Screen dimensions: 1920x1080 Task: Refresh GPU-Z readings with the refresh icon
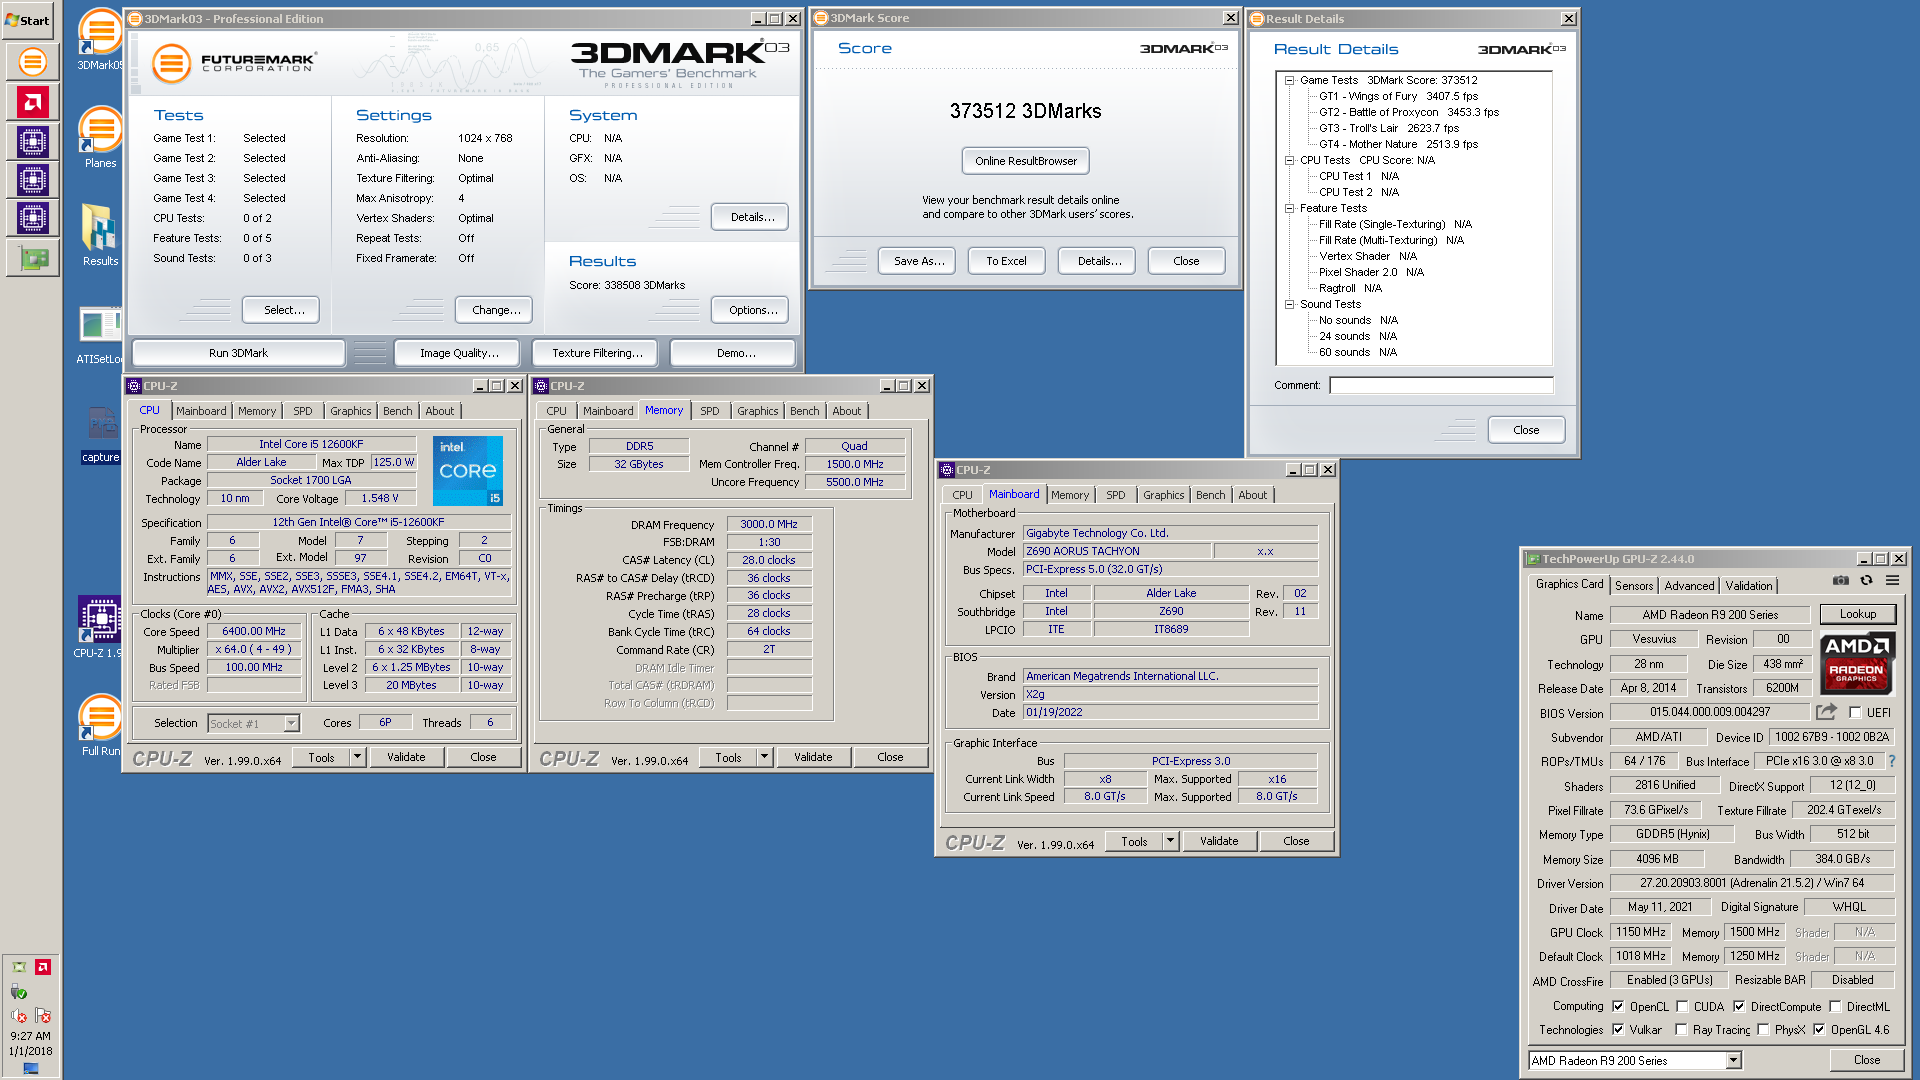(1866, 581)
